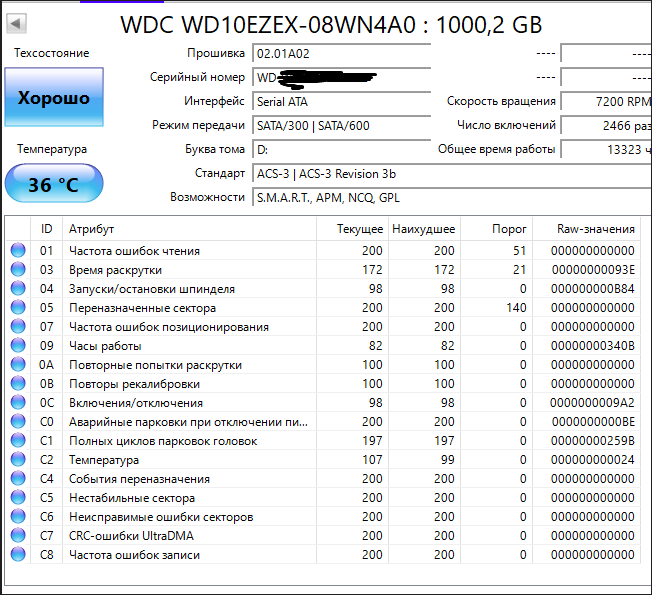Click status circle for attribute C8

18,555
